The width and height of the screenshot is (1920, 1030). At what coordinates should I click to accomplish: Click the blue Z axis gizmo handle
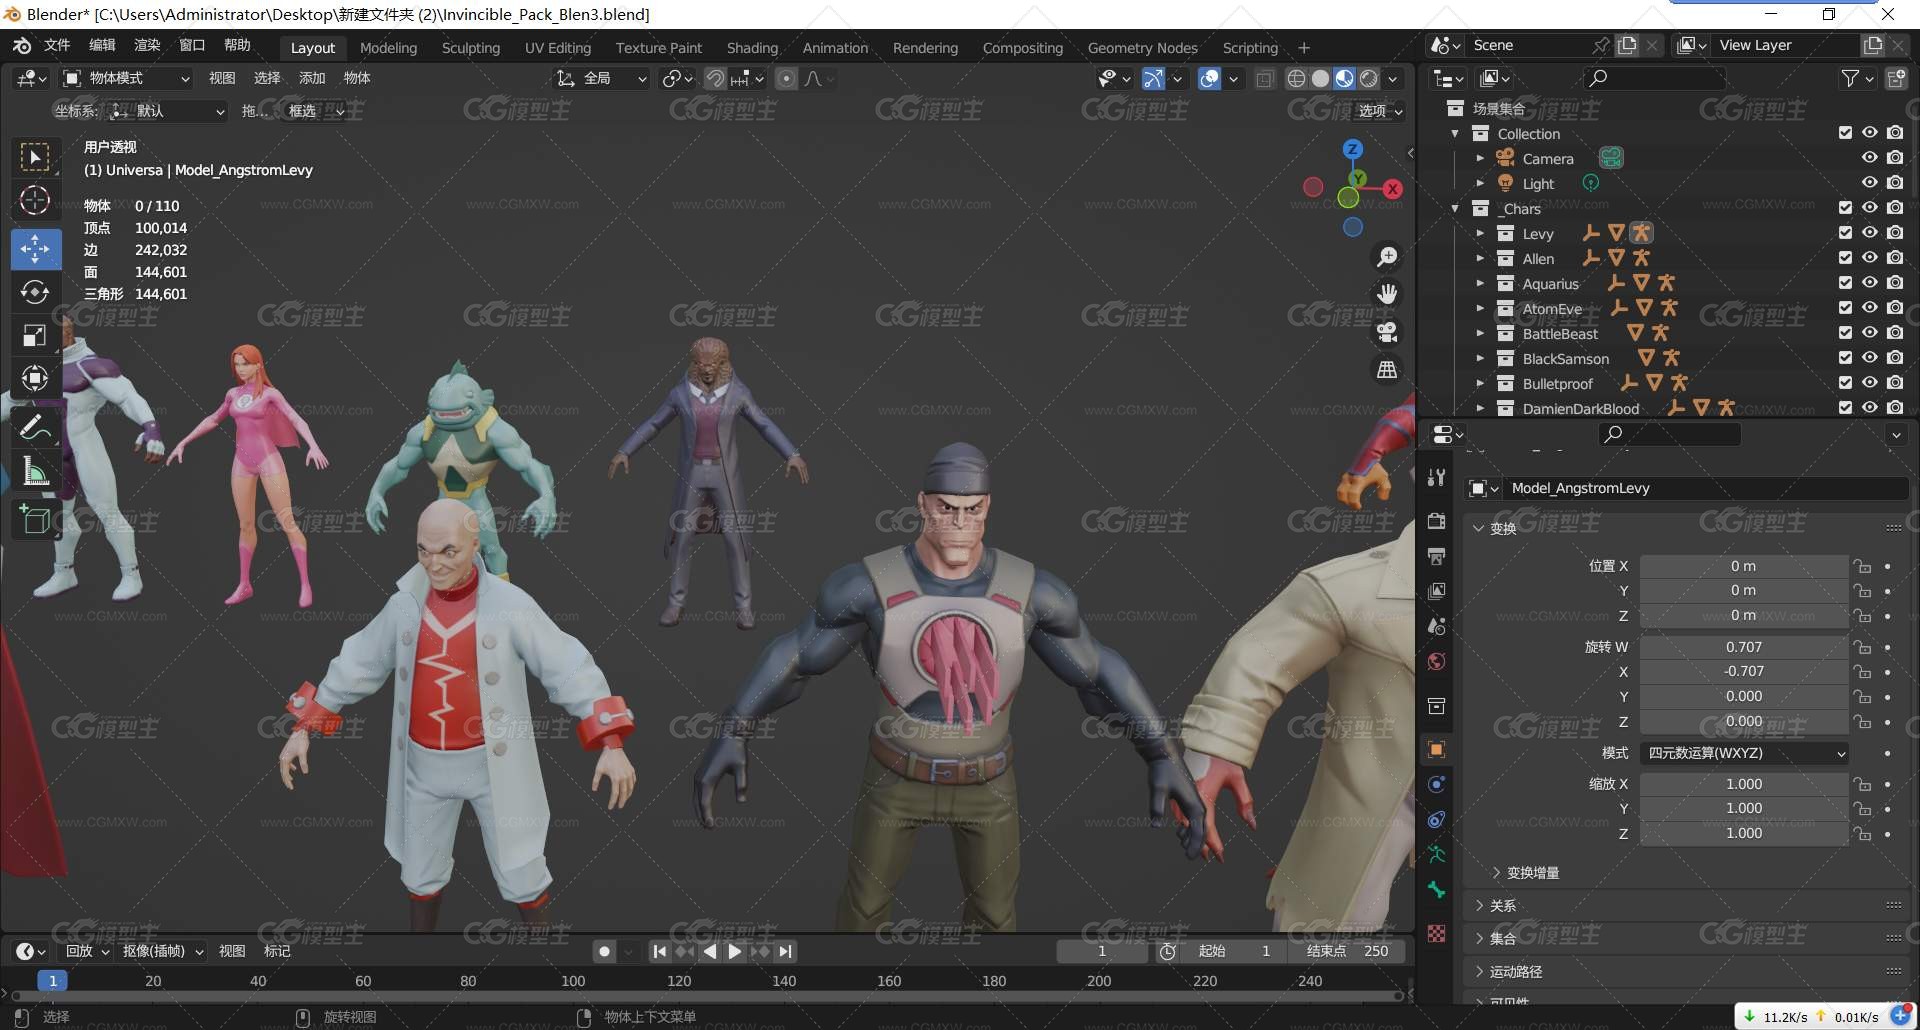1353,149
